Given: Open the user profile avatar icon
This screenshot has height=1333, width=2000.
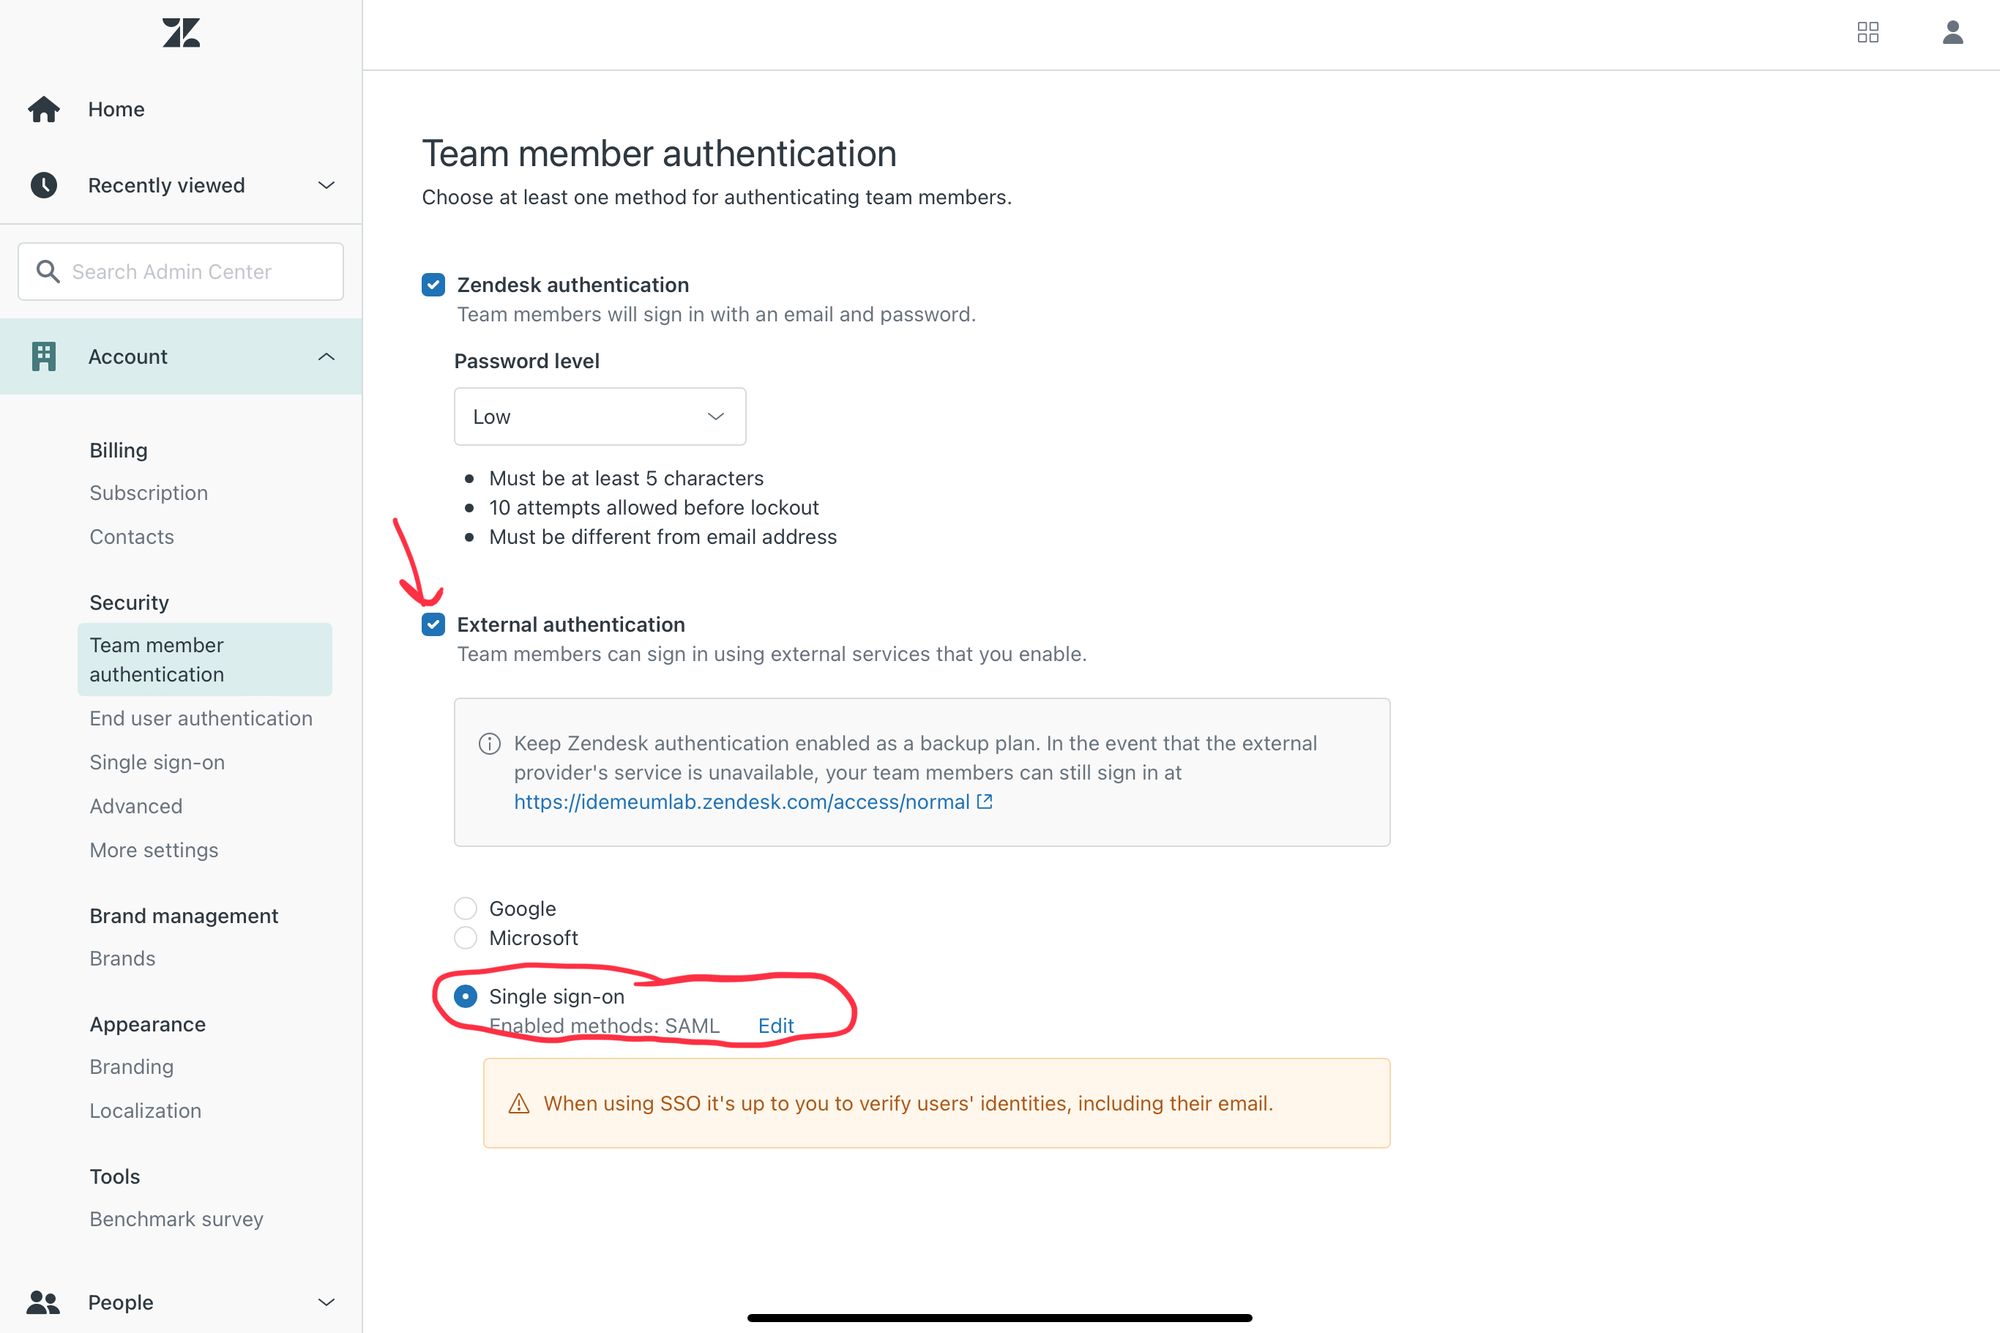Looking at the screenshot, I should (1953, 33).
